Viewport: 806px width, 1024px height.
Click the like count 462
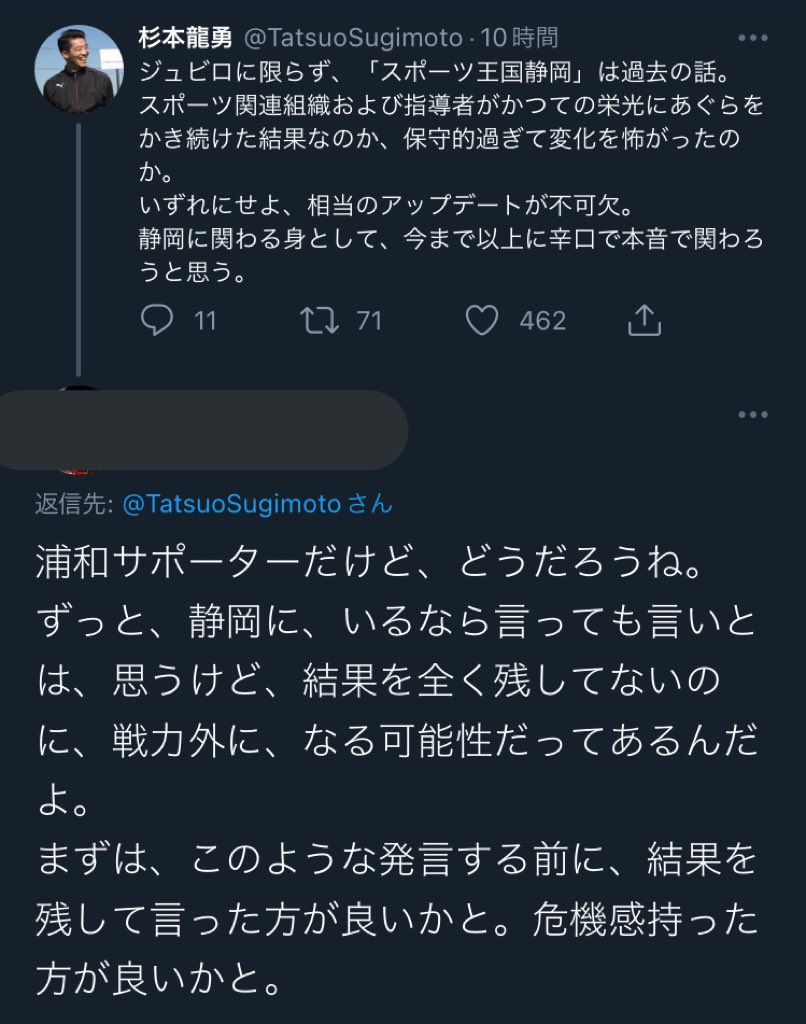(x=543, y=321)
